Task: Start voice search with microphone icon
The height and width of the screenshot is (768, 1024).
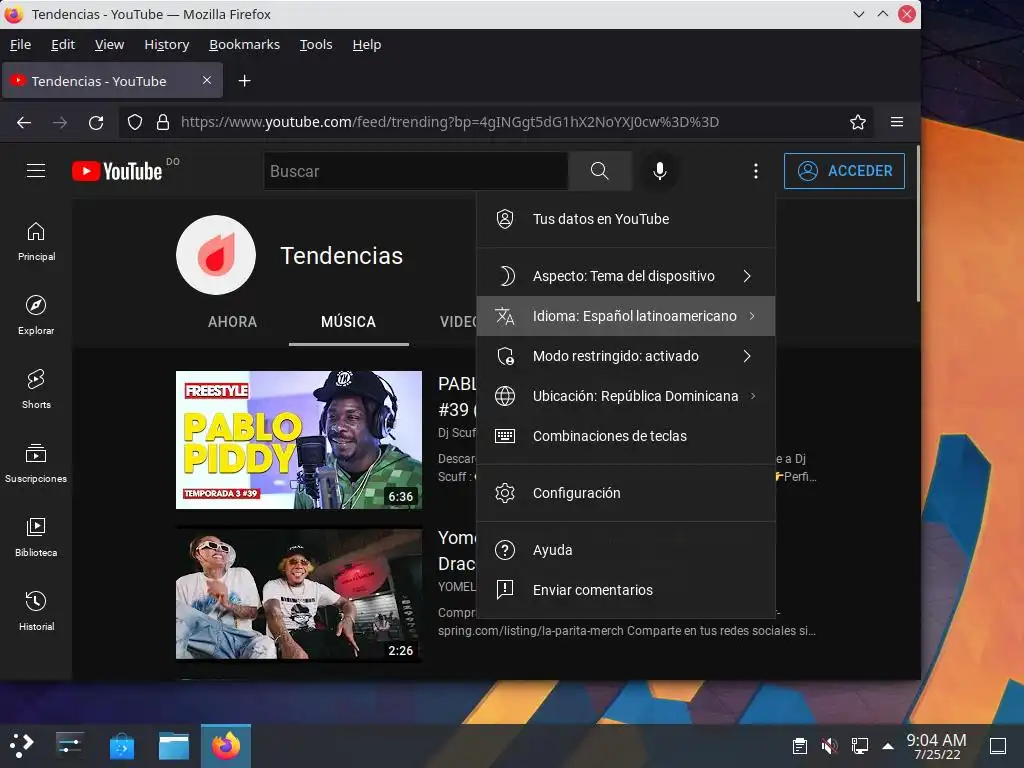Action: click(x=660, y=171)
